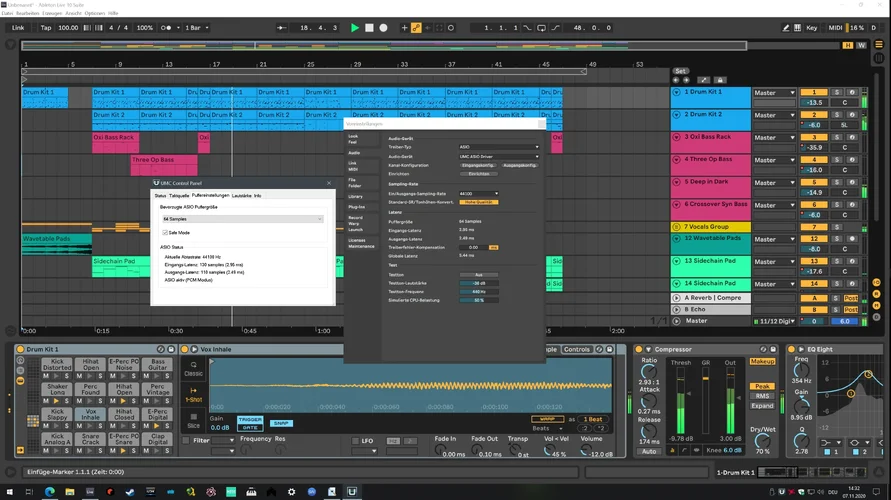Click the Link button in control bar
Screen dimensions: 891x500
[18, 28]
